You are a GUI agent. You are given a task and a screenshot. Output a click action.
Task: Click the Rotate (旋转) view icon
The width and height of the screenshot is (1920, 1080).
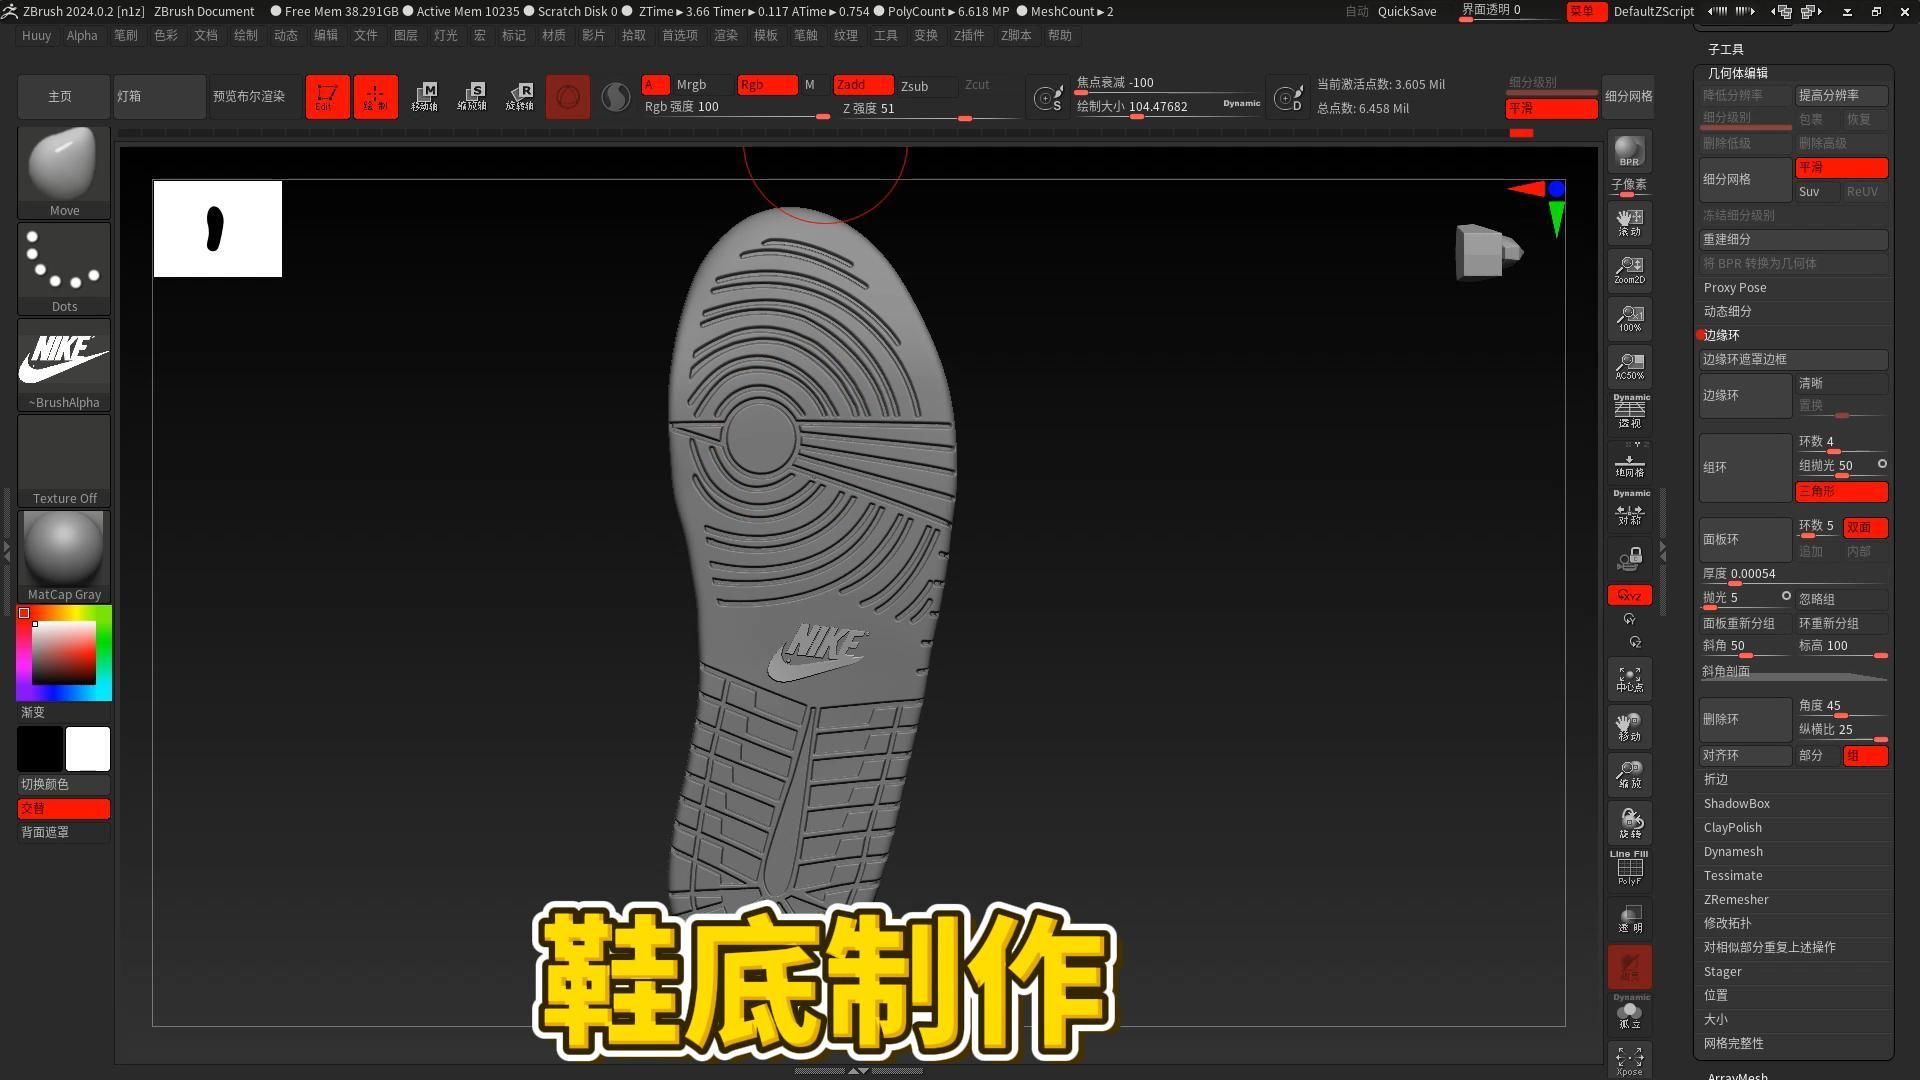pos(1630,824)
